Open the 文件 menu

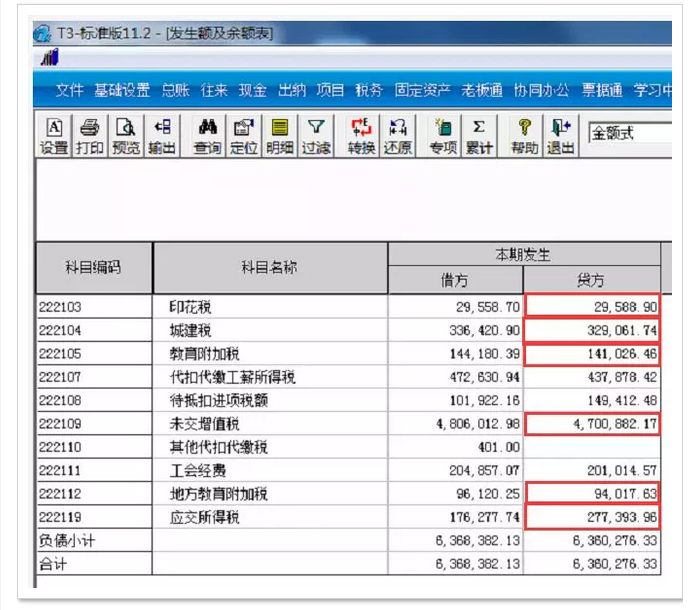69,90
